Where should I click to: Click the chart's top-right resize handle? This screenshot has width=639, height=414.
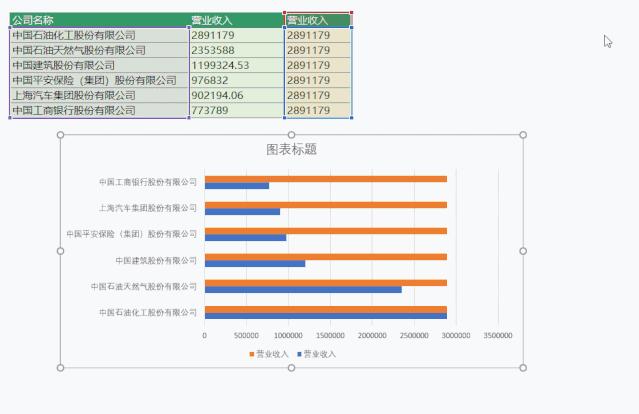[x=523, y=135]
